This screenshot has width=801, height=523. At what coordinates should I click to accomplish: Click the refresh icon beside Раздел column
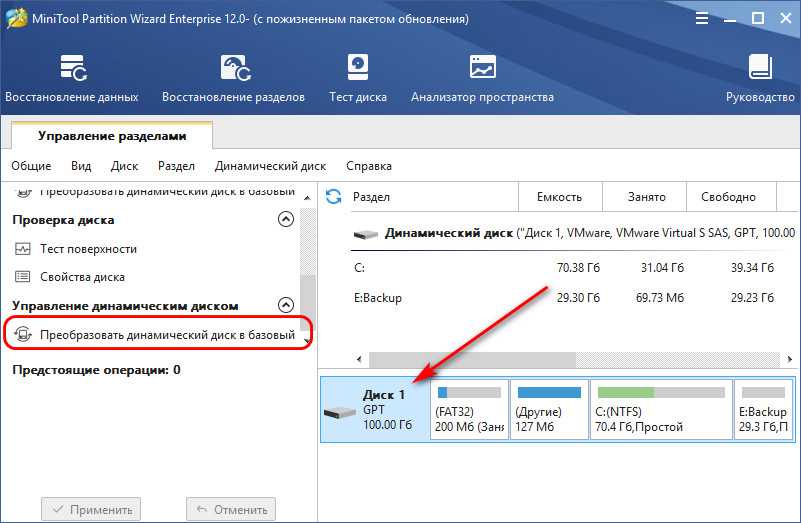click(x=334, y=197)
